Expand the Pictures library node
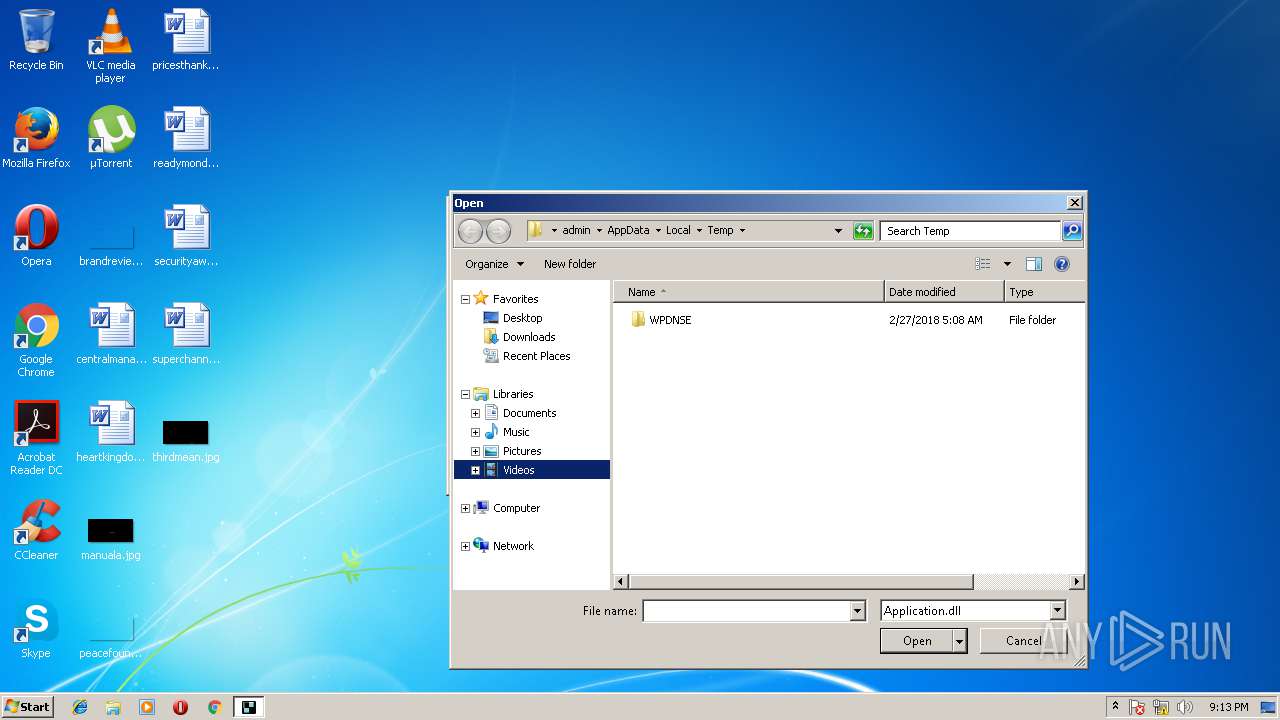The width and height of the screenshot is (1280, 720). coord(476,451)
